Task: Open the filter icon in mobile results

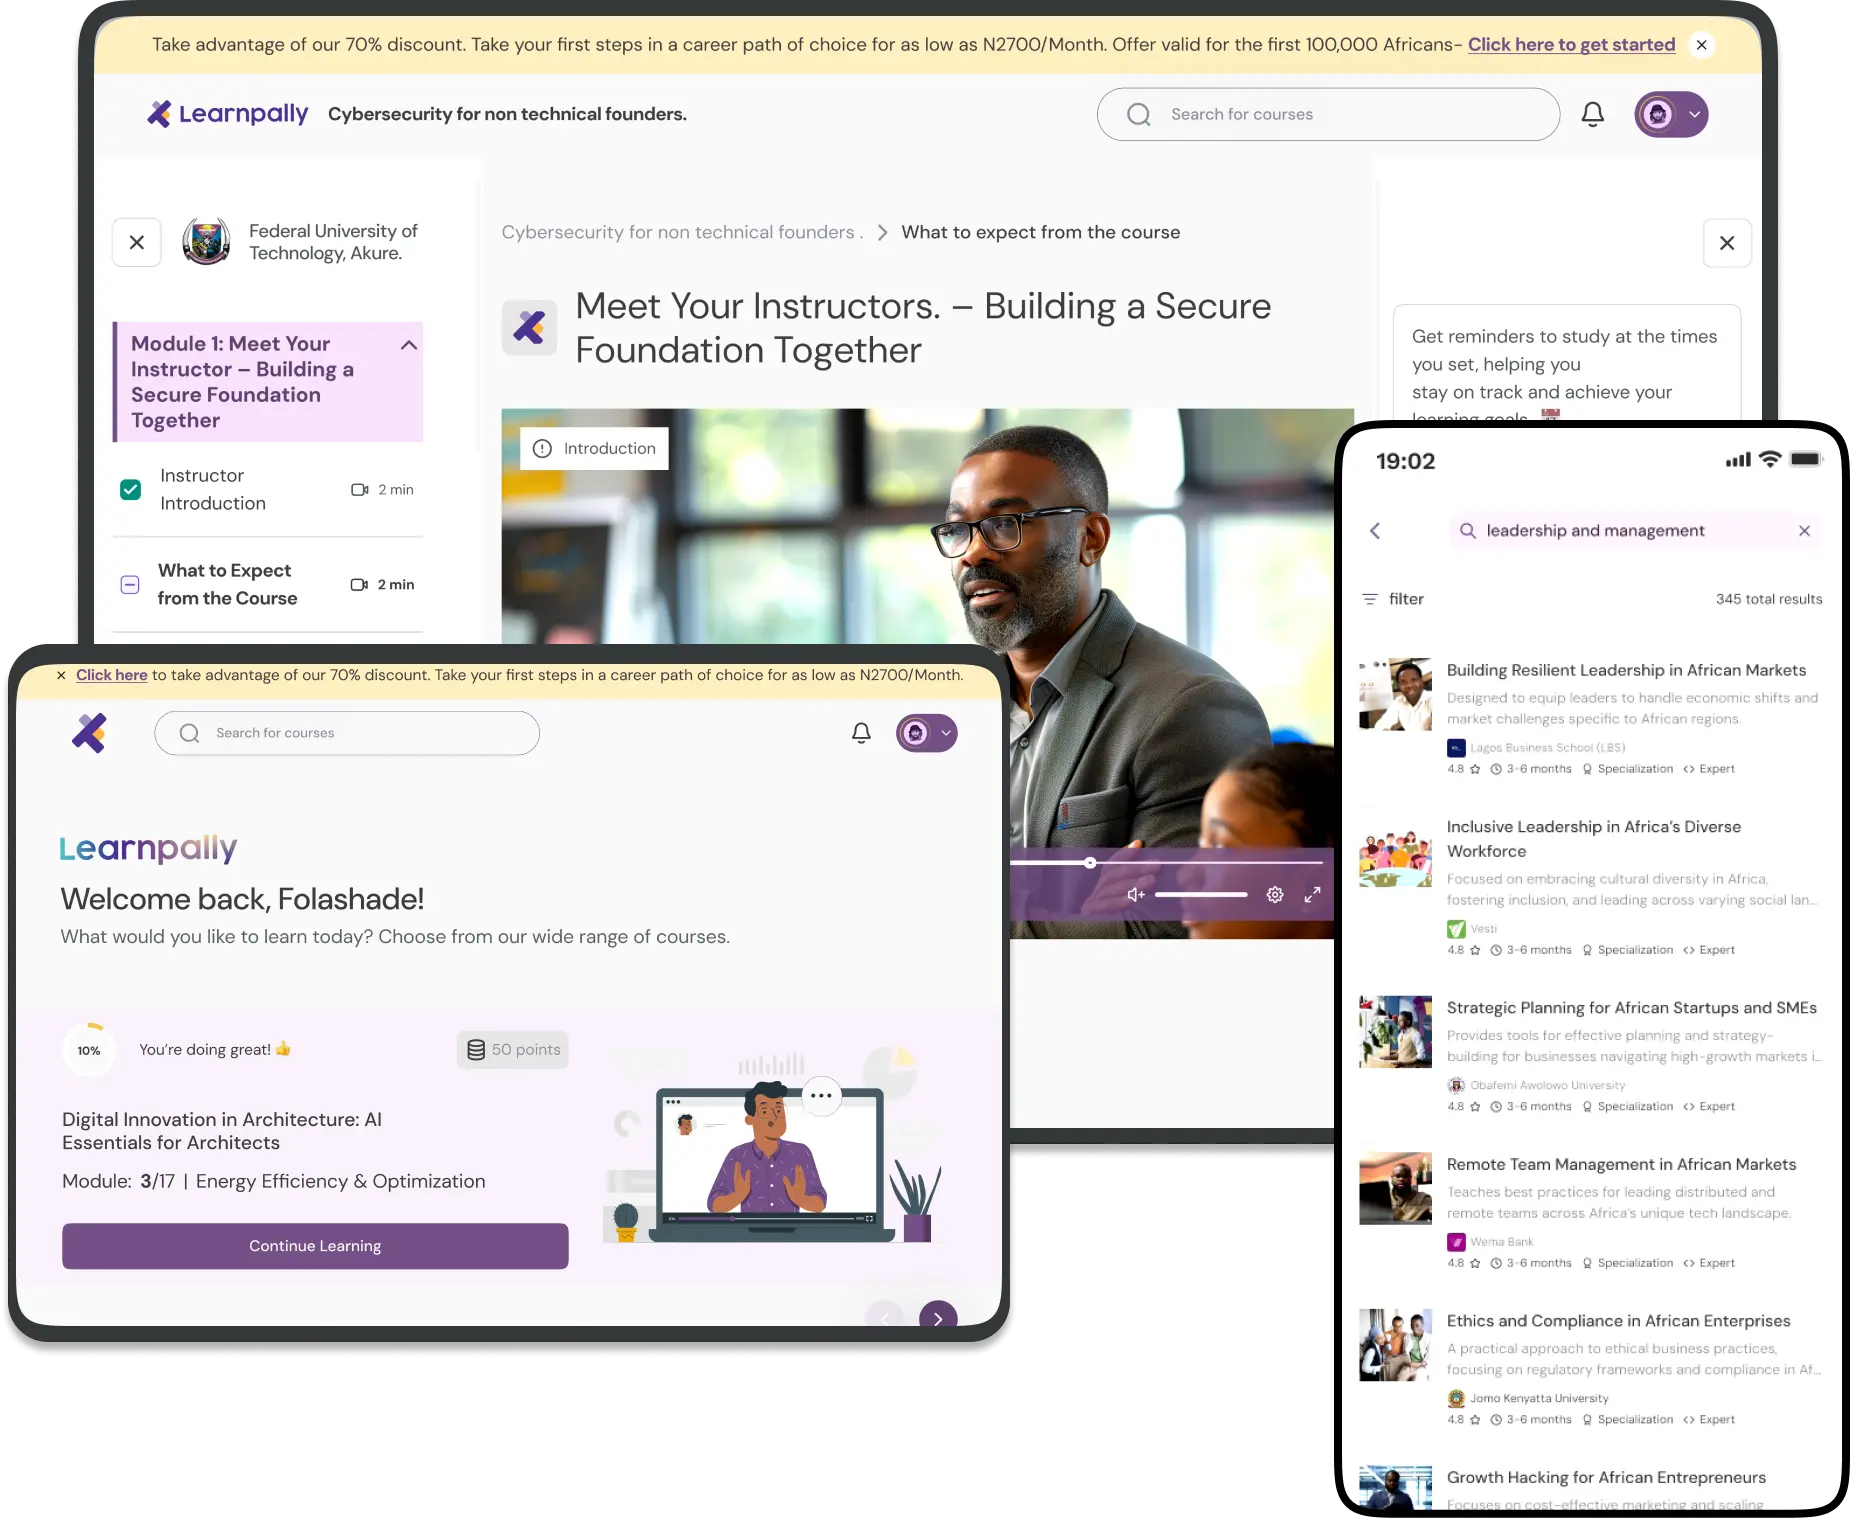Action: coord(1370,599)
